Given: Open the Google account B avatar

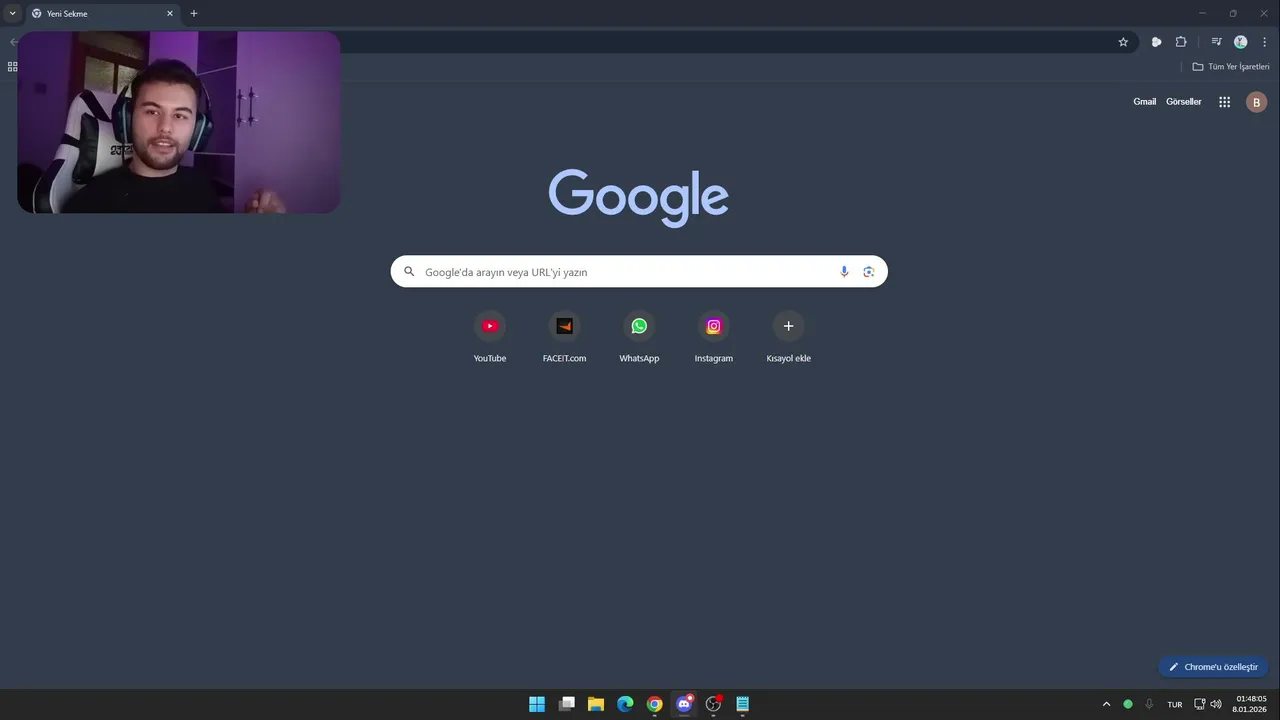Looking at the screenshot, I should 1257,102.
